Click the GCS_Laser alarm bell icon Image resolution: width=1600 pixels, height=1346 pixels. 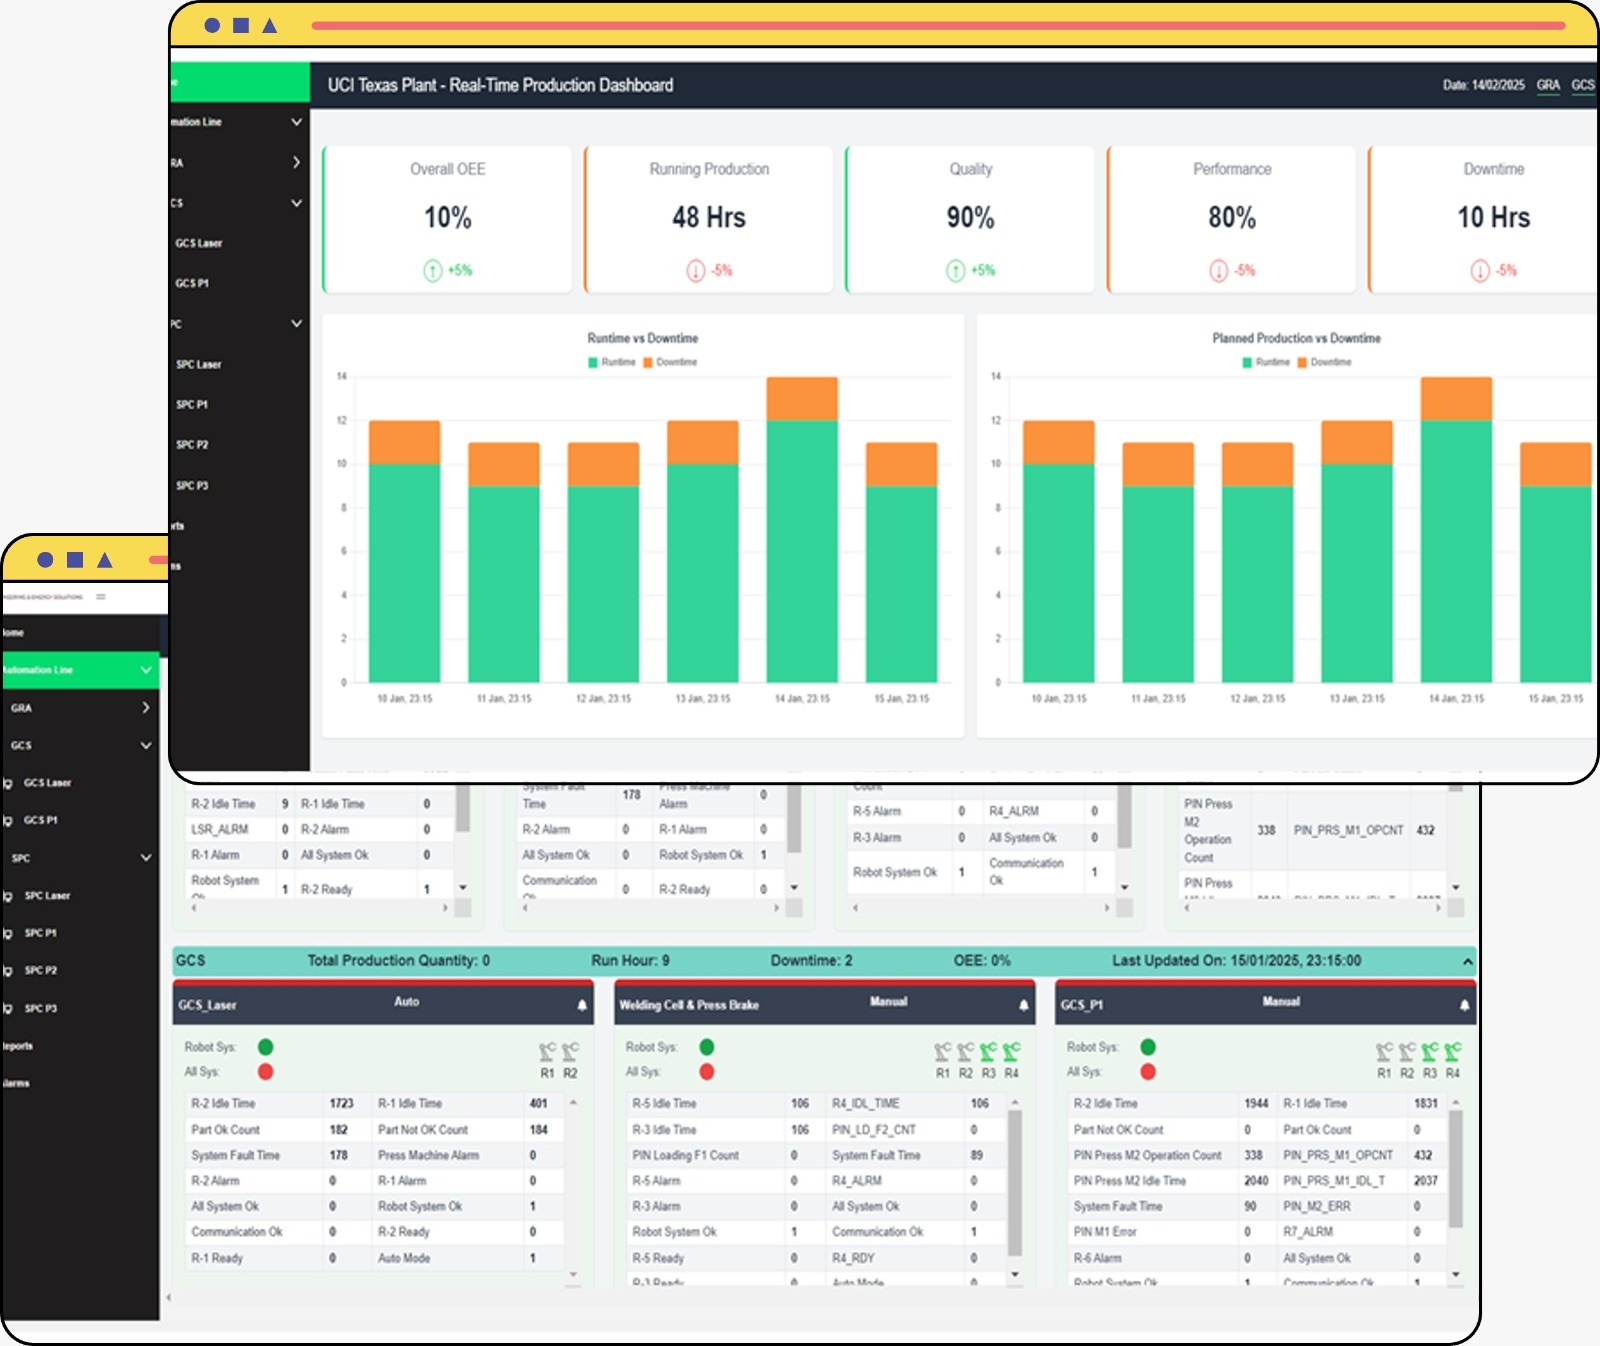click(x=582, y=1005)
